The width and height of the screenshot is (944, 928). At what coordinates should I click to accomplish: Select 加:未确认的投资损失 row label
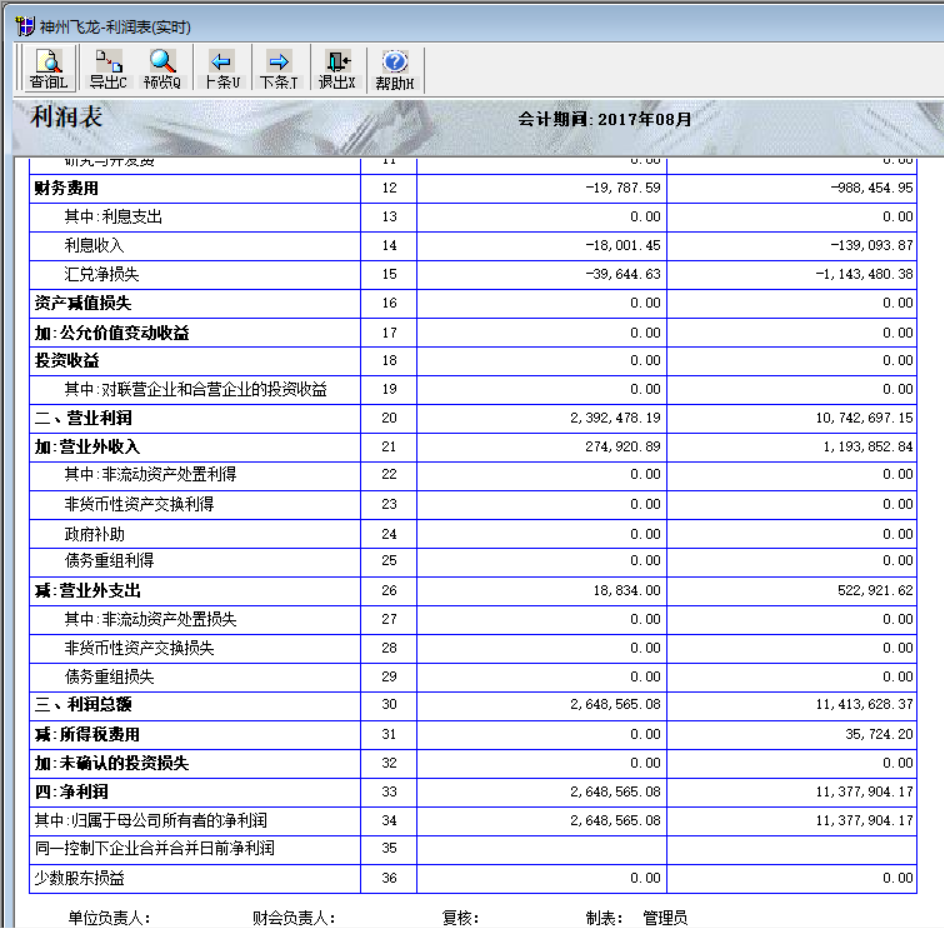(112, 763)
